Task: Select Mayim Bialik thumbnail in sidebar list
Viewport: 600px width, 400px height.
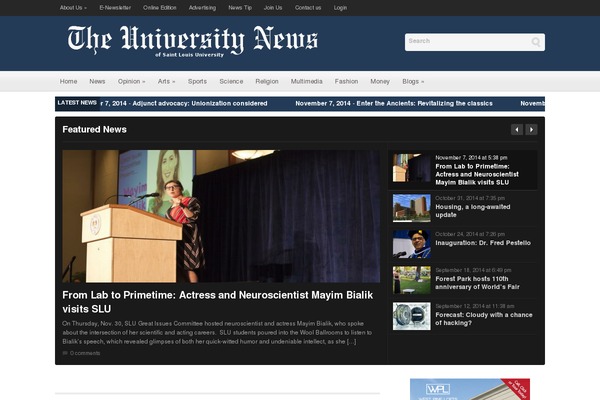Action: coord(412,168)
